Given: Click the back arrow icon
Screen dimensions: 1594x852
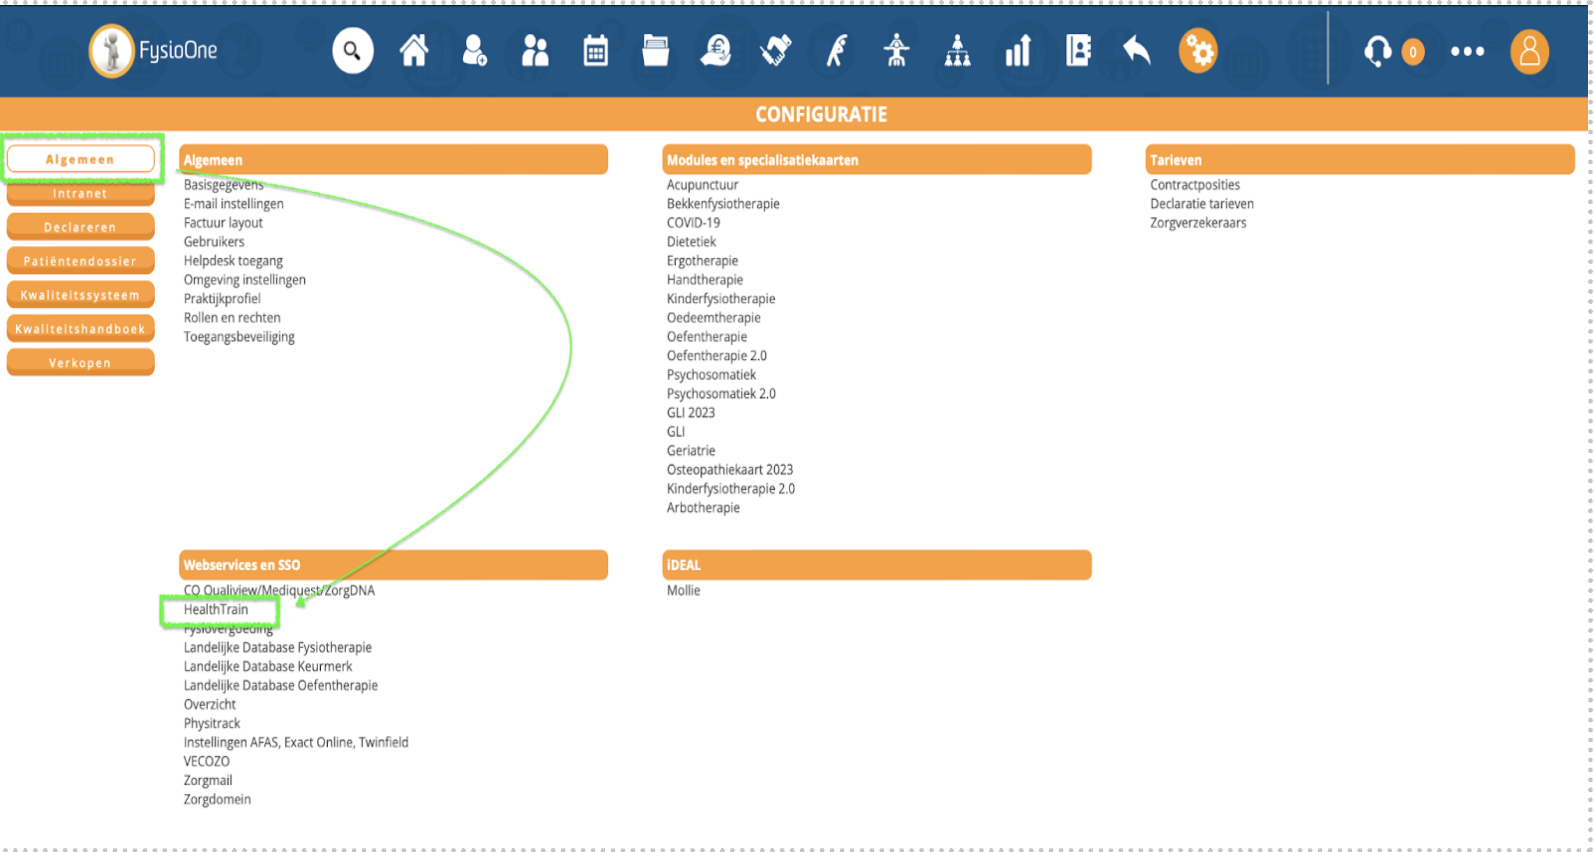Looking at the screenshot, I should click(x=1137, y=51).
